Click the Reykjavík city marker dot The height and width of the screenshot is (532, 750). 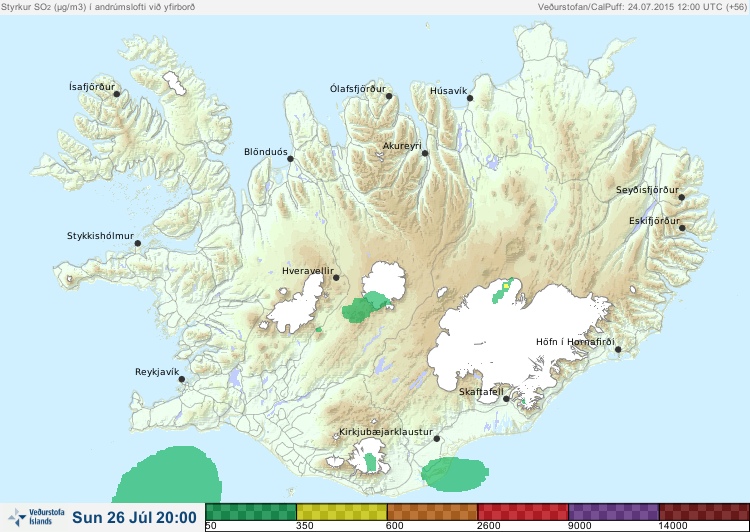coord(182,379)
